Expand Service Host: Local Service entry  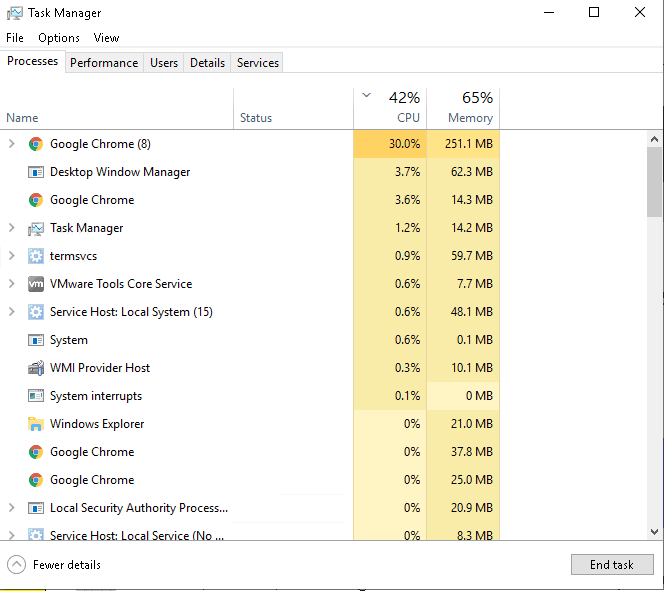click(x=11, y=535)
